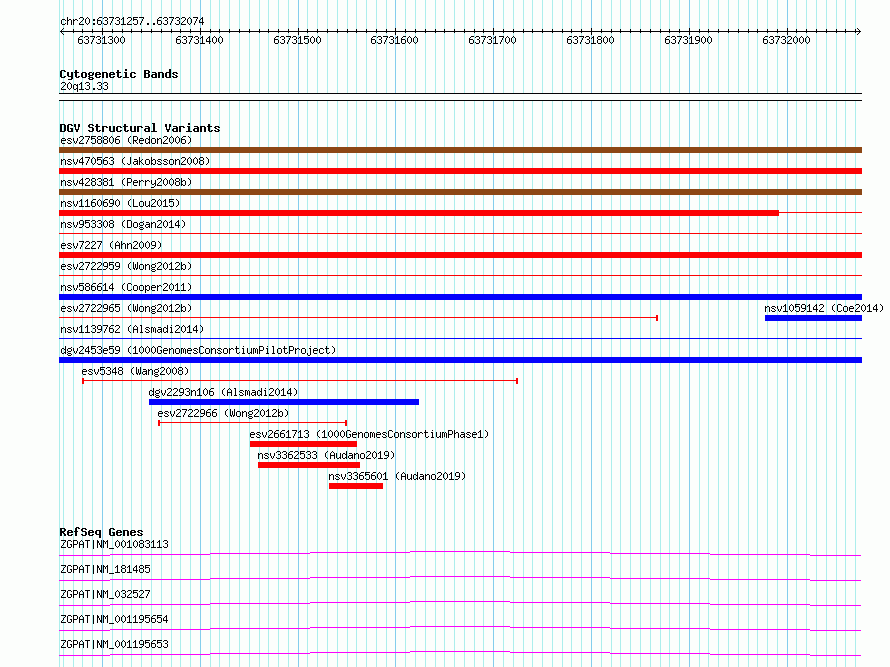The height and width of the screenshot is (667, 890).
Task: Click the red nsv3362533 variant bar
Action: tap(309, 465)
